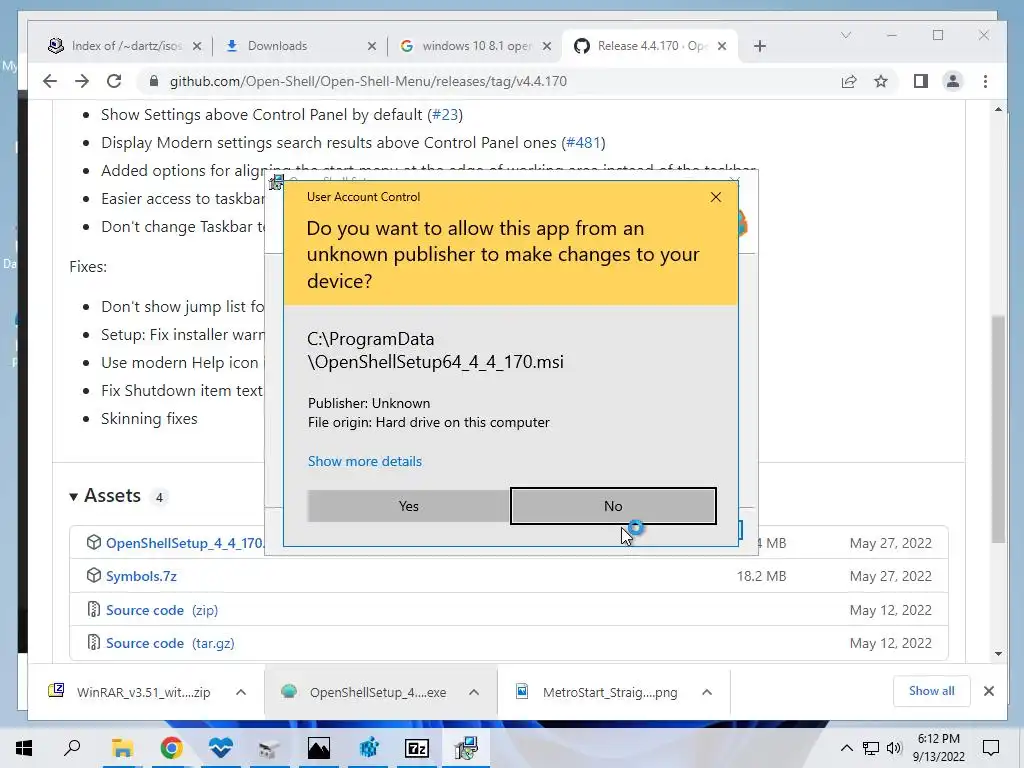Open Show more details link
Image resolution: width=1024 pixels, height=768 pixels.
[364, 461]
